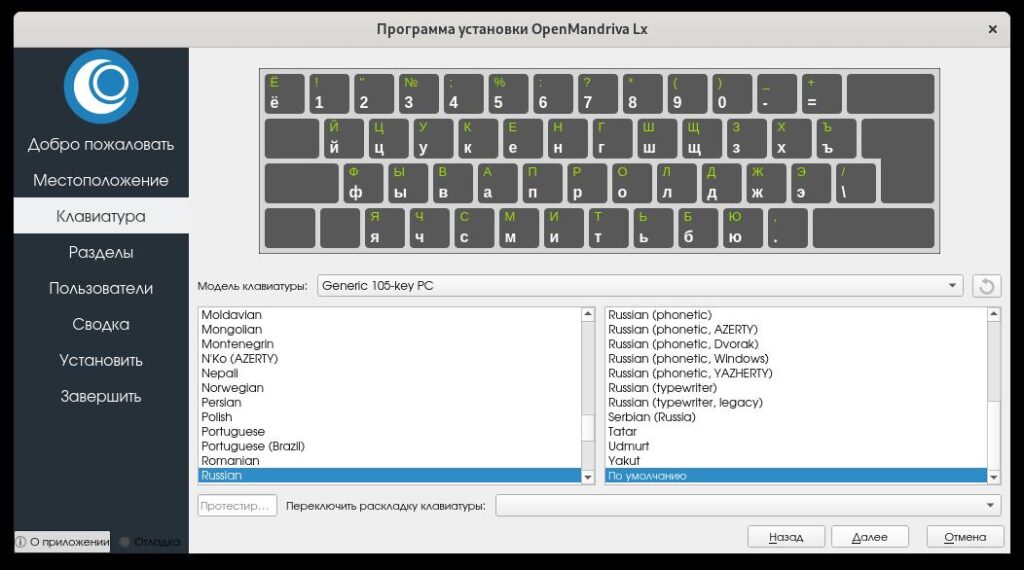Click the 'Отмена' button
1024x570 pixels.
point(965,537)
